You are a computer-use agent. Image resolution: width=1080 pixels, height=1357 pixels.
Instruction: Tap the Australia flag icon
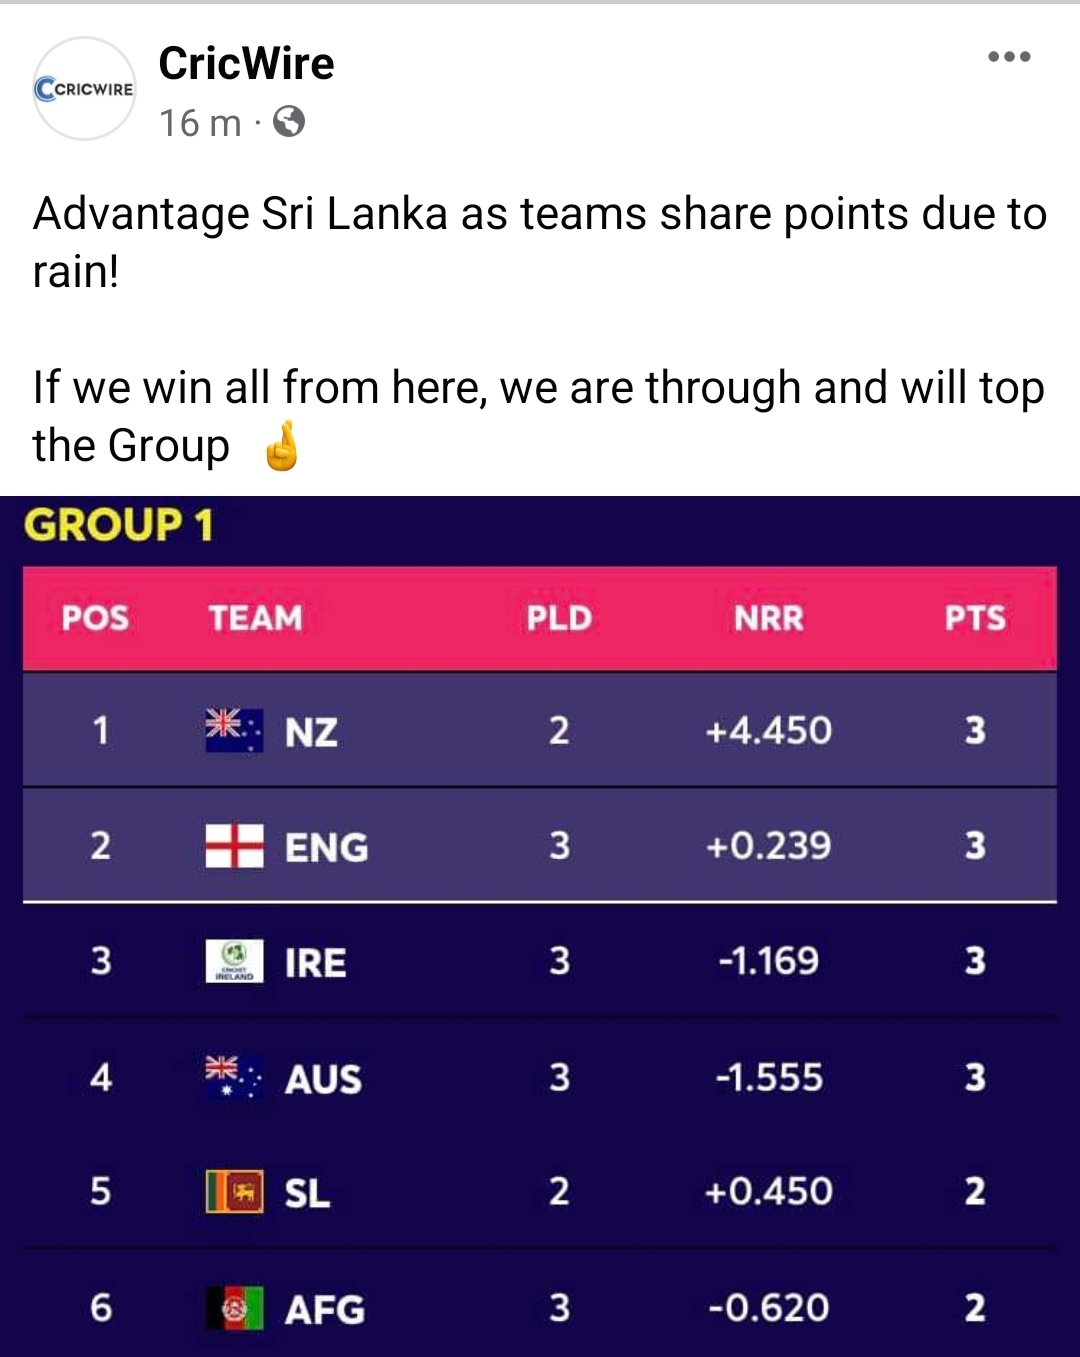pos(234,1077)
